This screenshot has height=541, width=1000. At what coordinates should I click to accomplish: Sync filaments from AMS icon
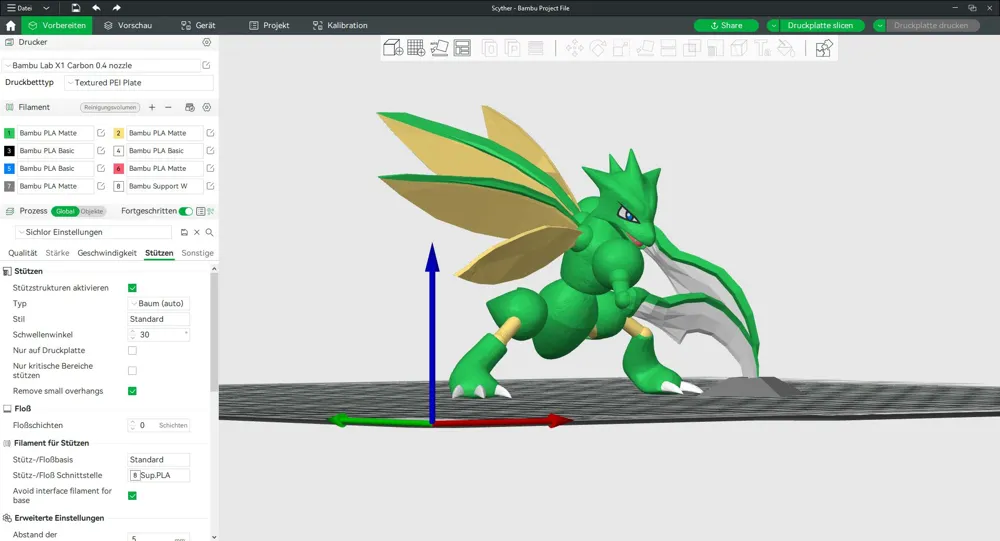[189, 107]
